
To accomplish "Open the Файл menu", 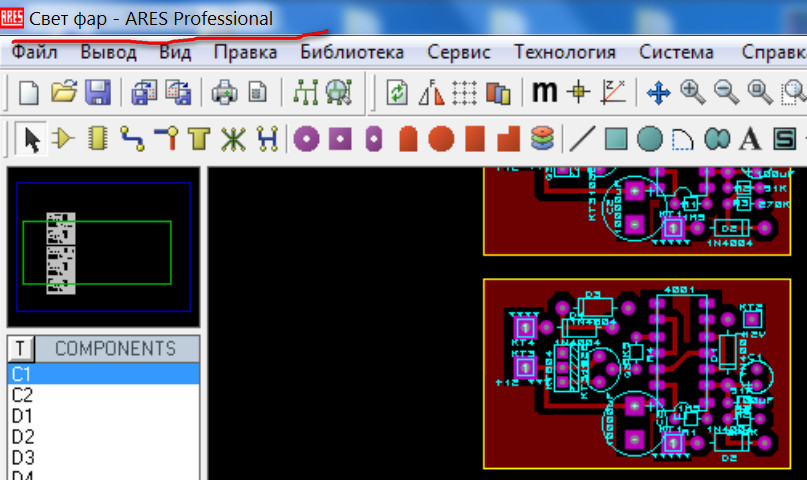I will tap(34, 52).
